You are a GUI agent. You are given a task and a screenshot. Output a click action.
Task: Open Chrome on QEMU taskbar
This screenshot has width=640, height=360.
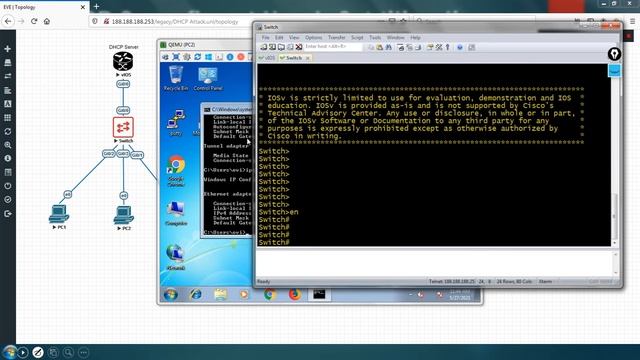(269, 294)
